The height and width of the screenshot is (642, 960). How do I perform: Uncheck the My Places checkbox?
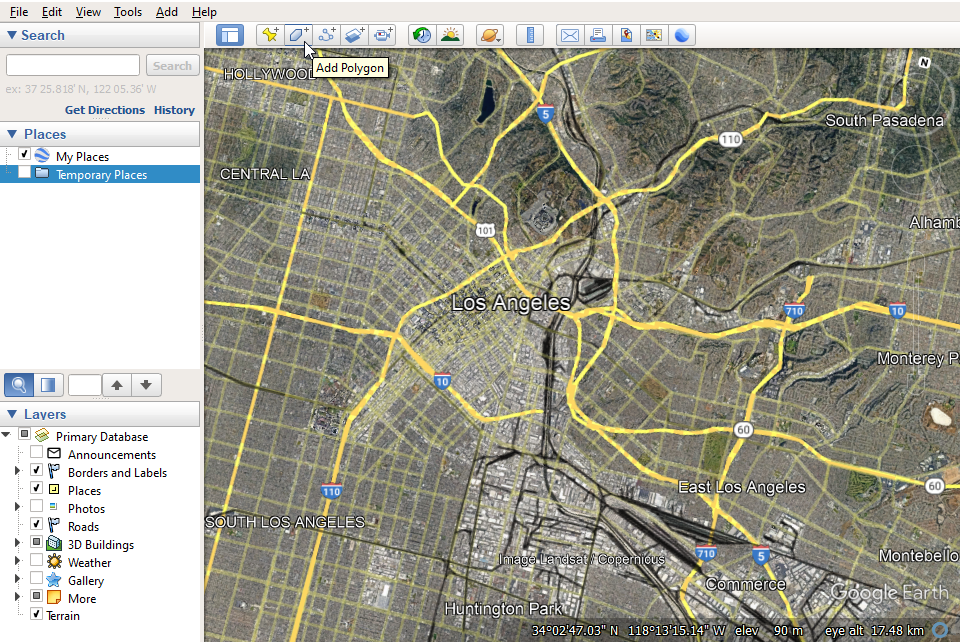click(x=24, y=154)
